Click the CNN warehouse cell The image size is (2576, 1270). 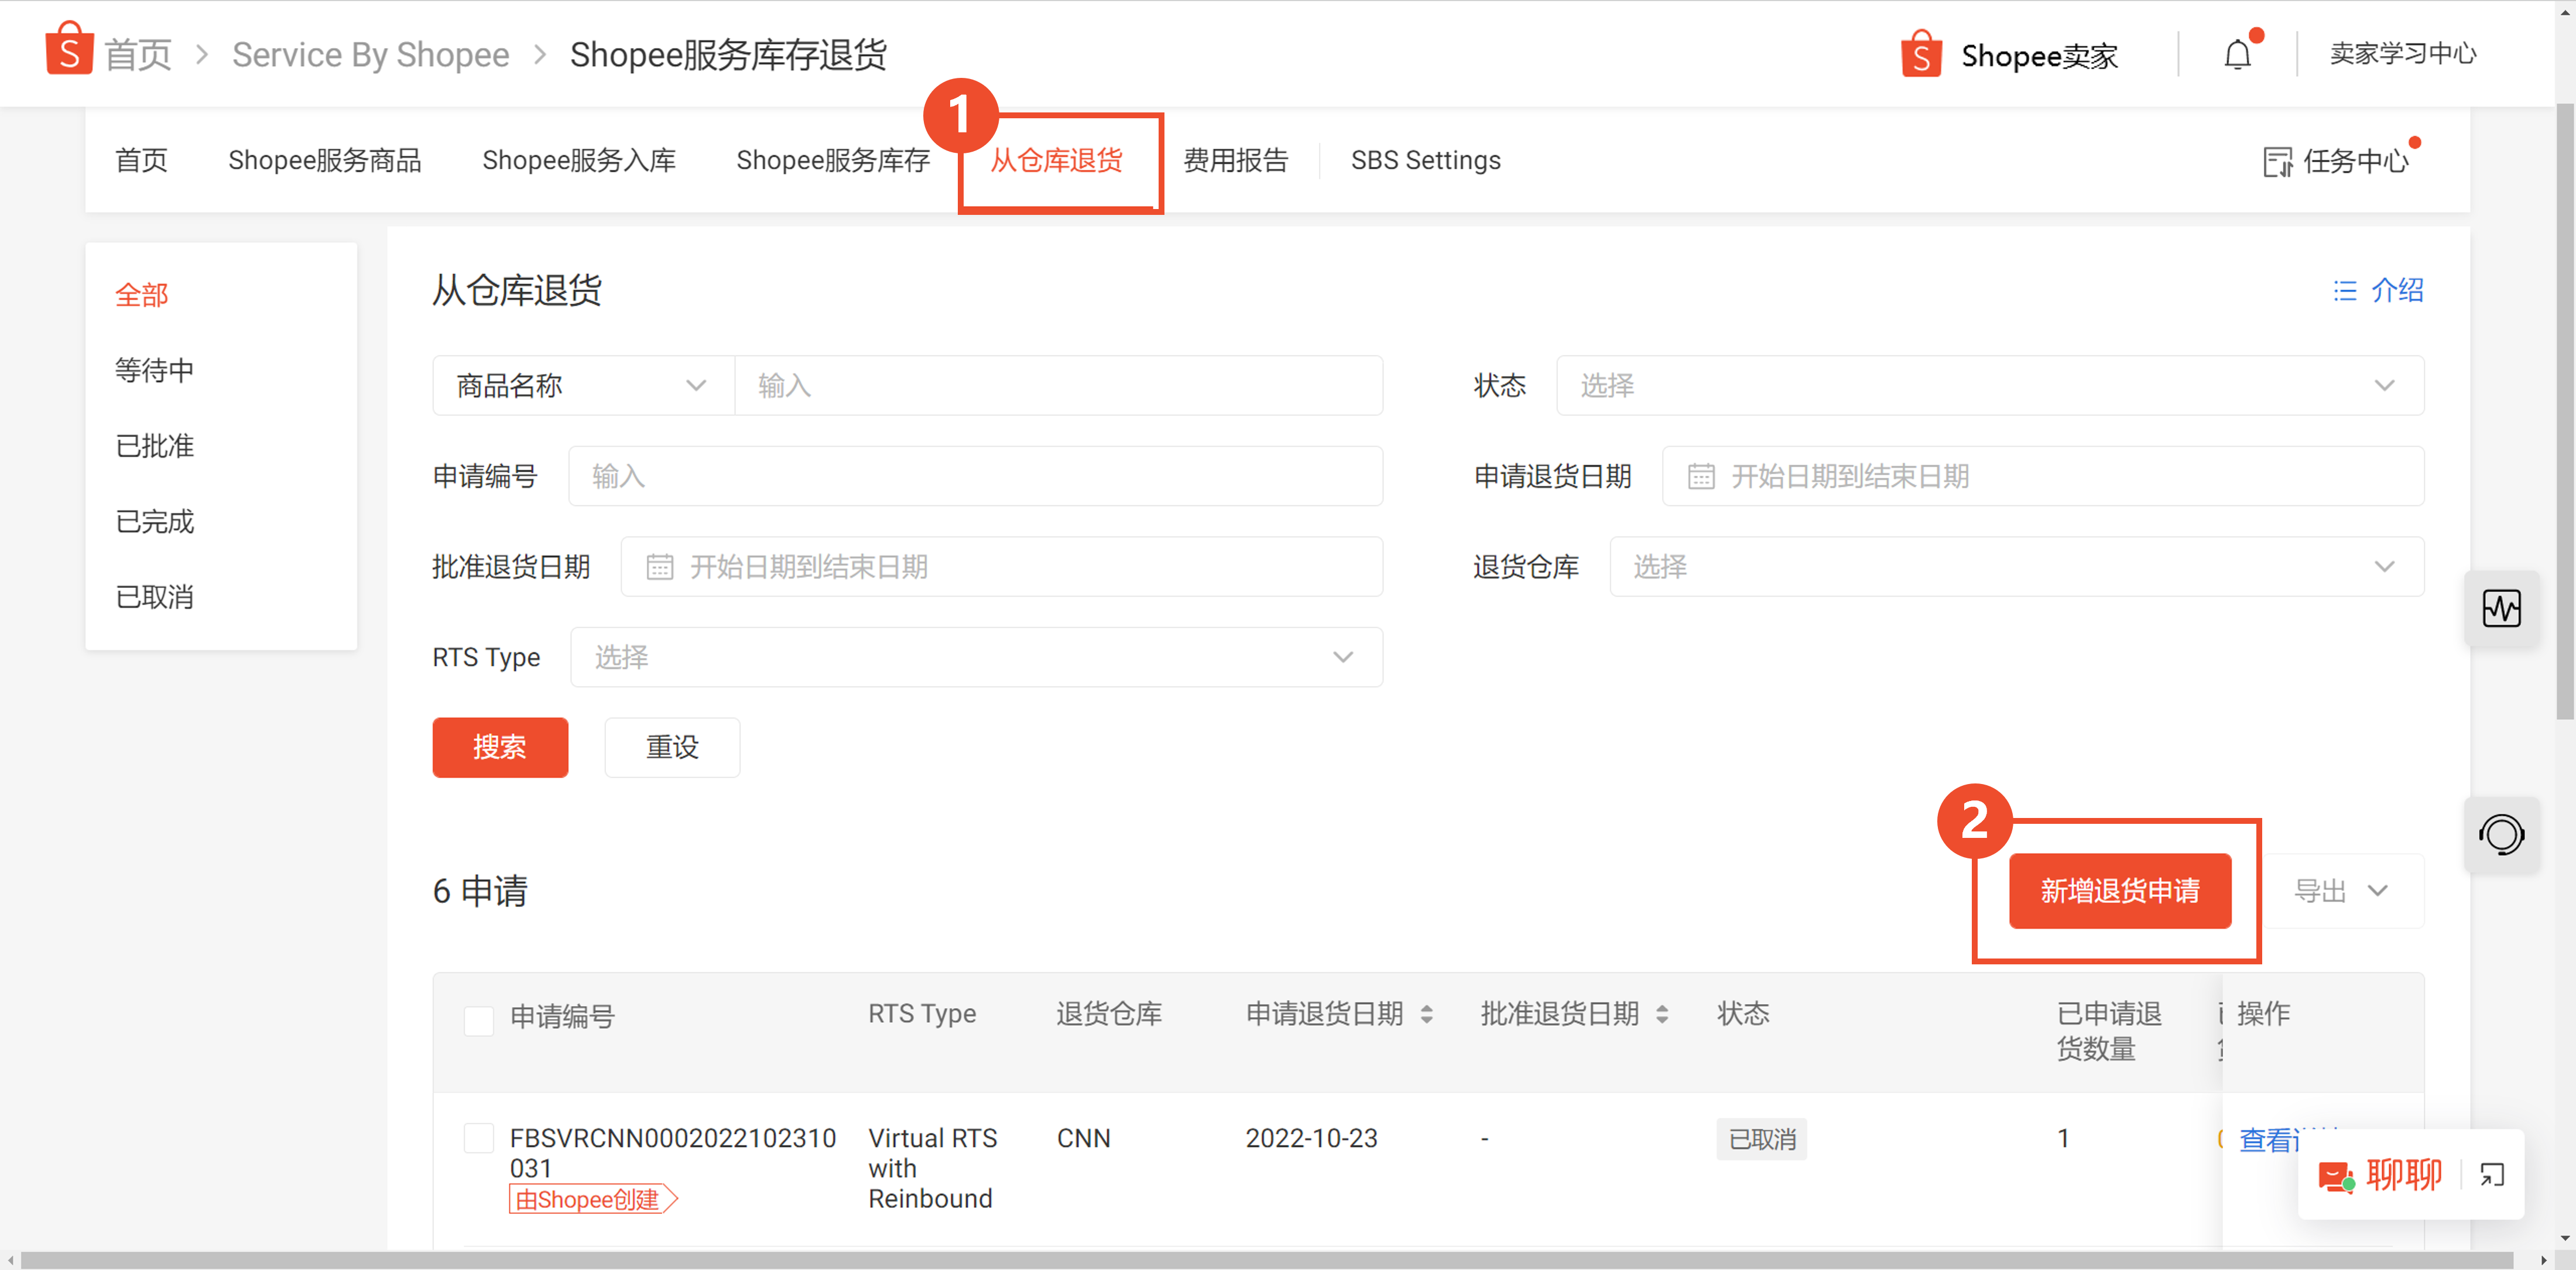pyautogui.click(x=1083, y=1138)
